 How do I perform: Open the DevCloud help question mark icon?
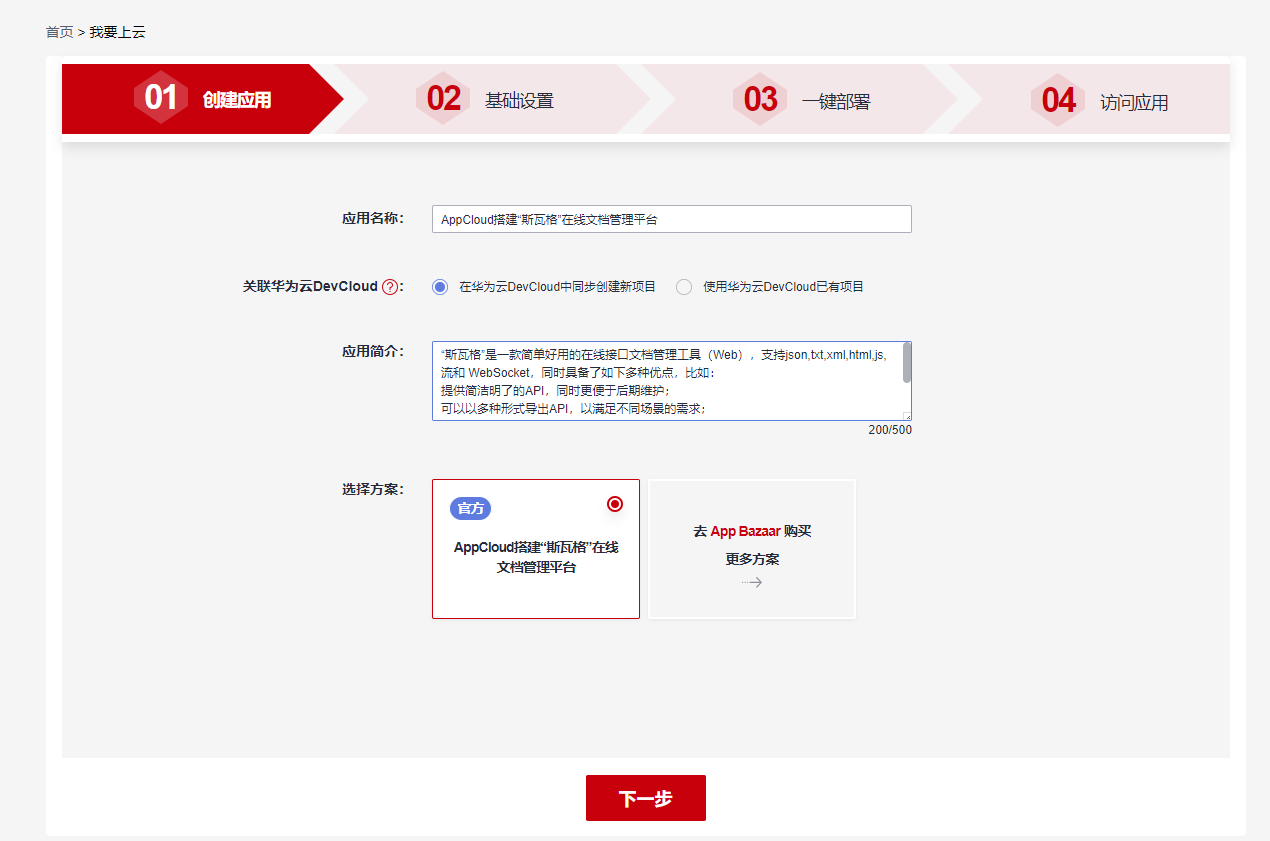(390, 287)
